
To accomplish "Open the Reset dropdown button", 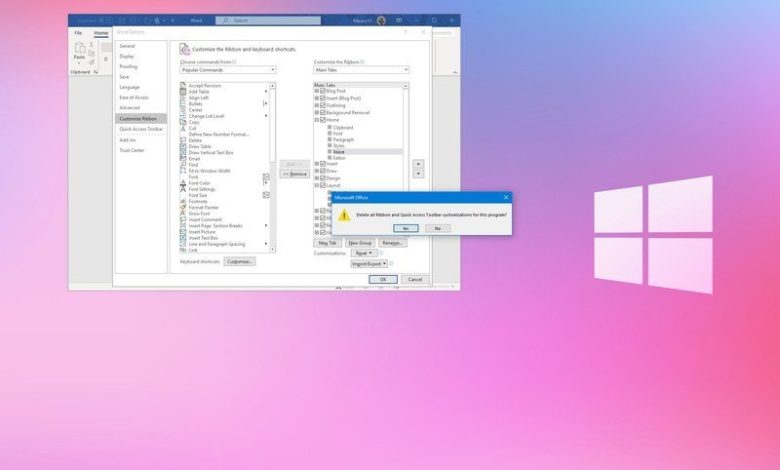I will (x=364, y=253).
